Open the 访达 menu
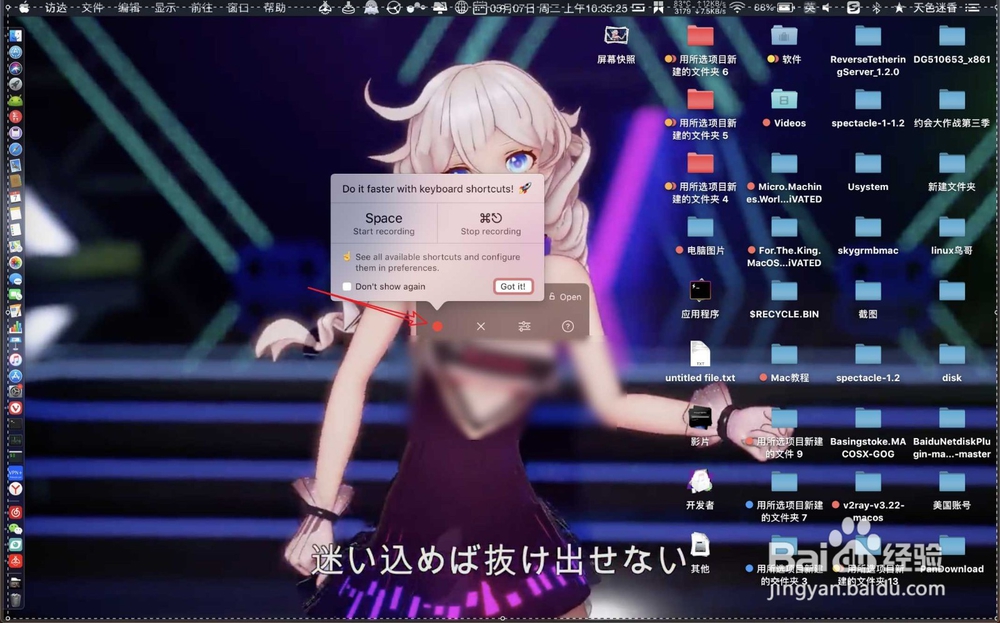 (x=56, y=8)
